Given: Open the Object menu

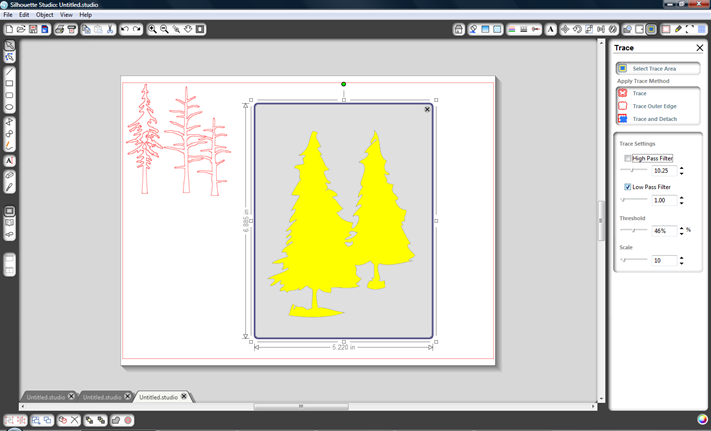Looking at the screenshot, I should click(44, 15).
